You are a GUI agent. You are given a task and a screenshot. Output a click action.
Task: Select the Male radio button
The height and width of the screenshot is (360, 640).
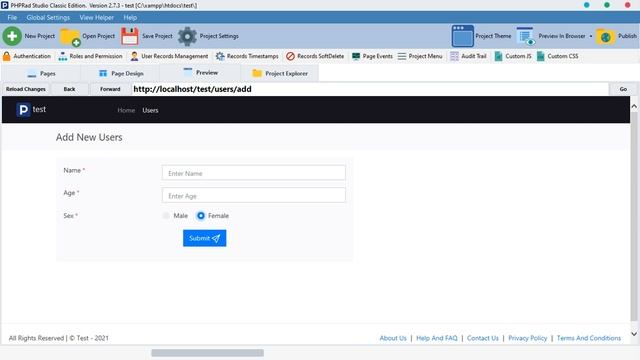166,216
